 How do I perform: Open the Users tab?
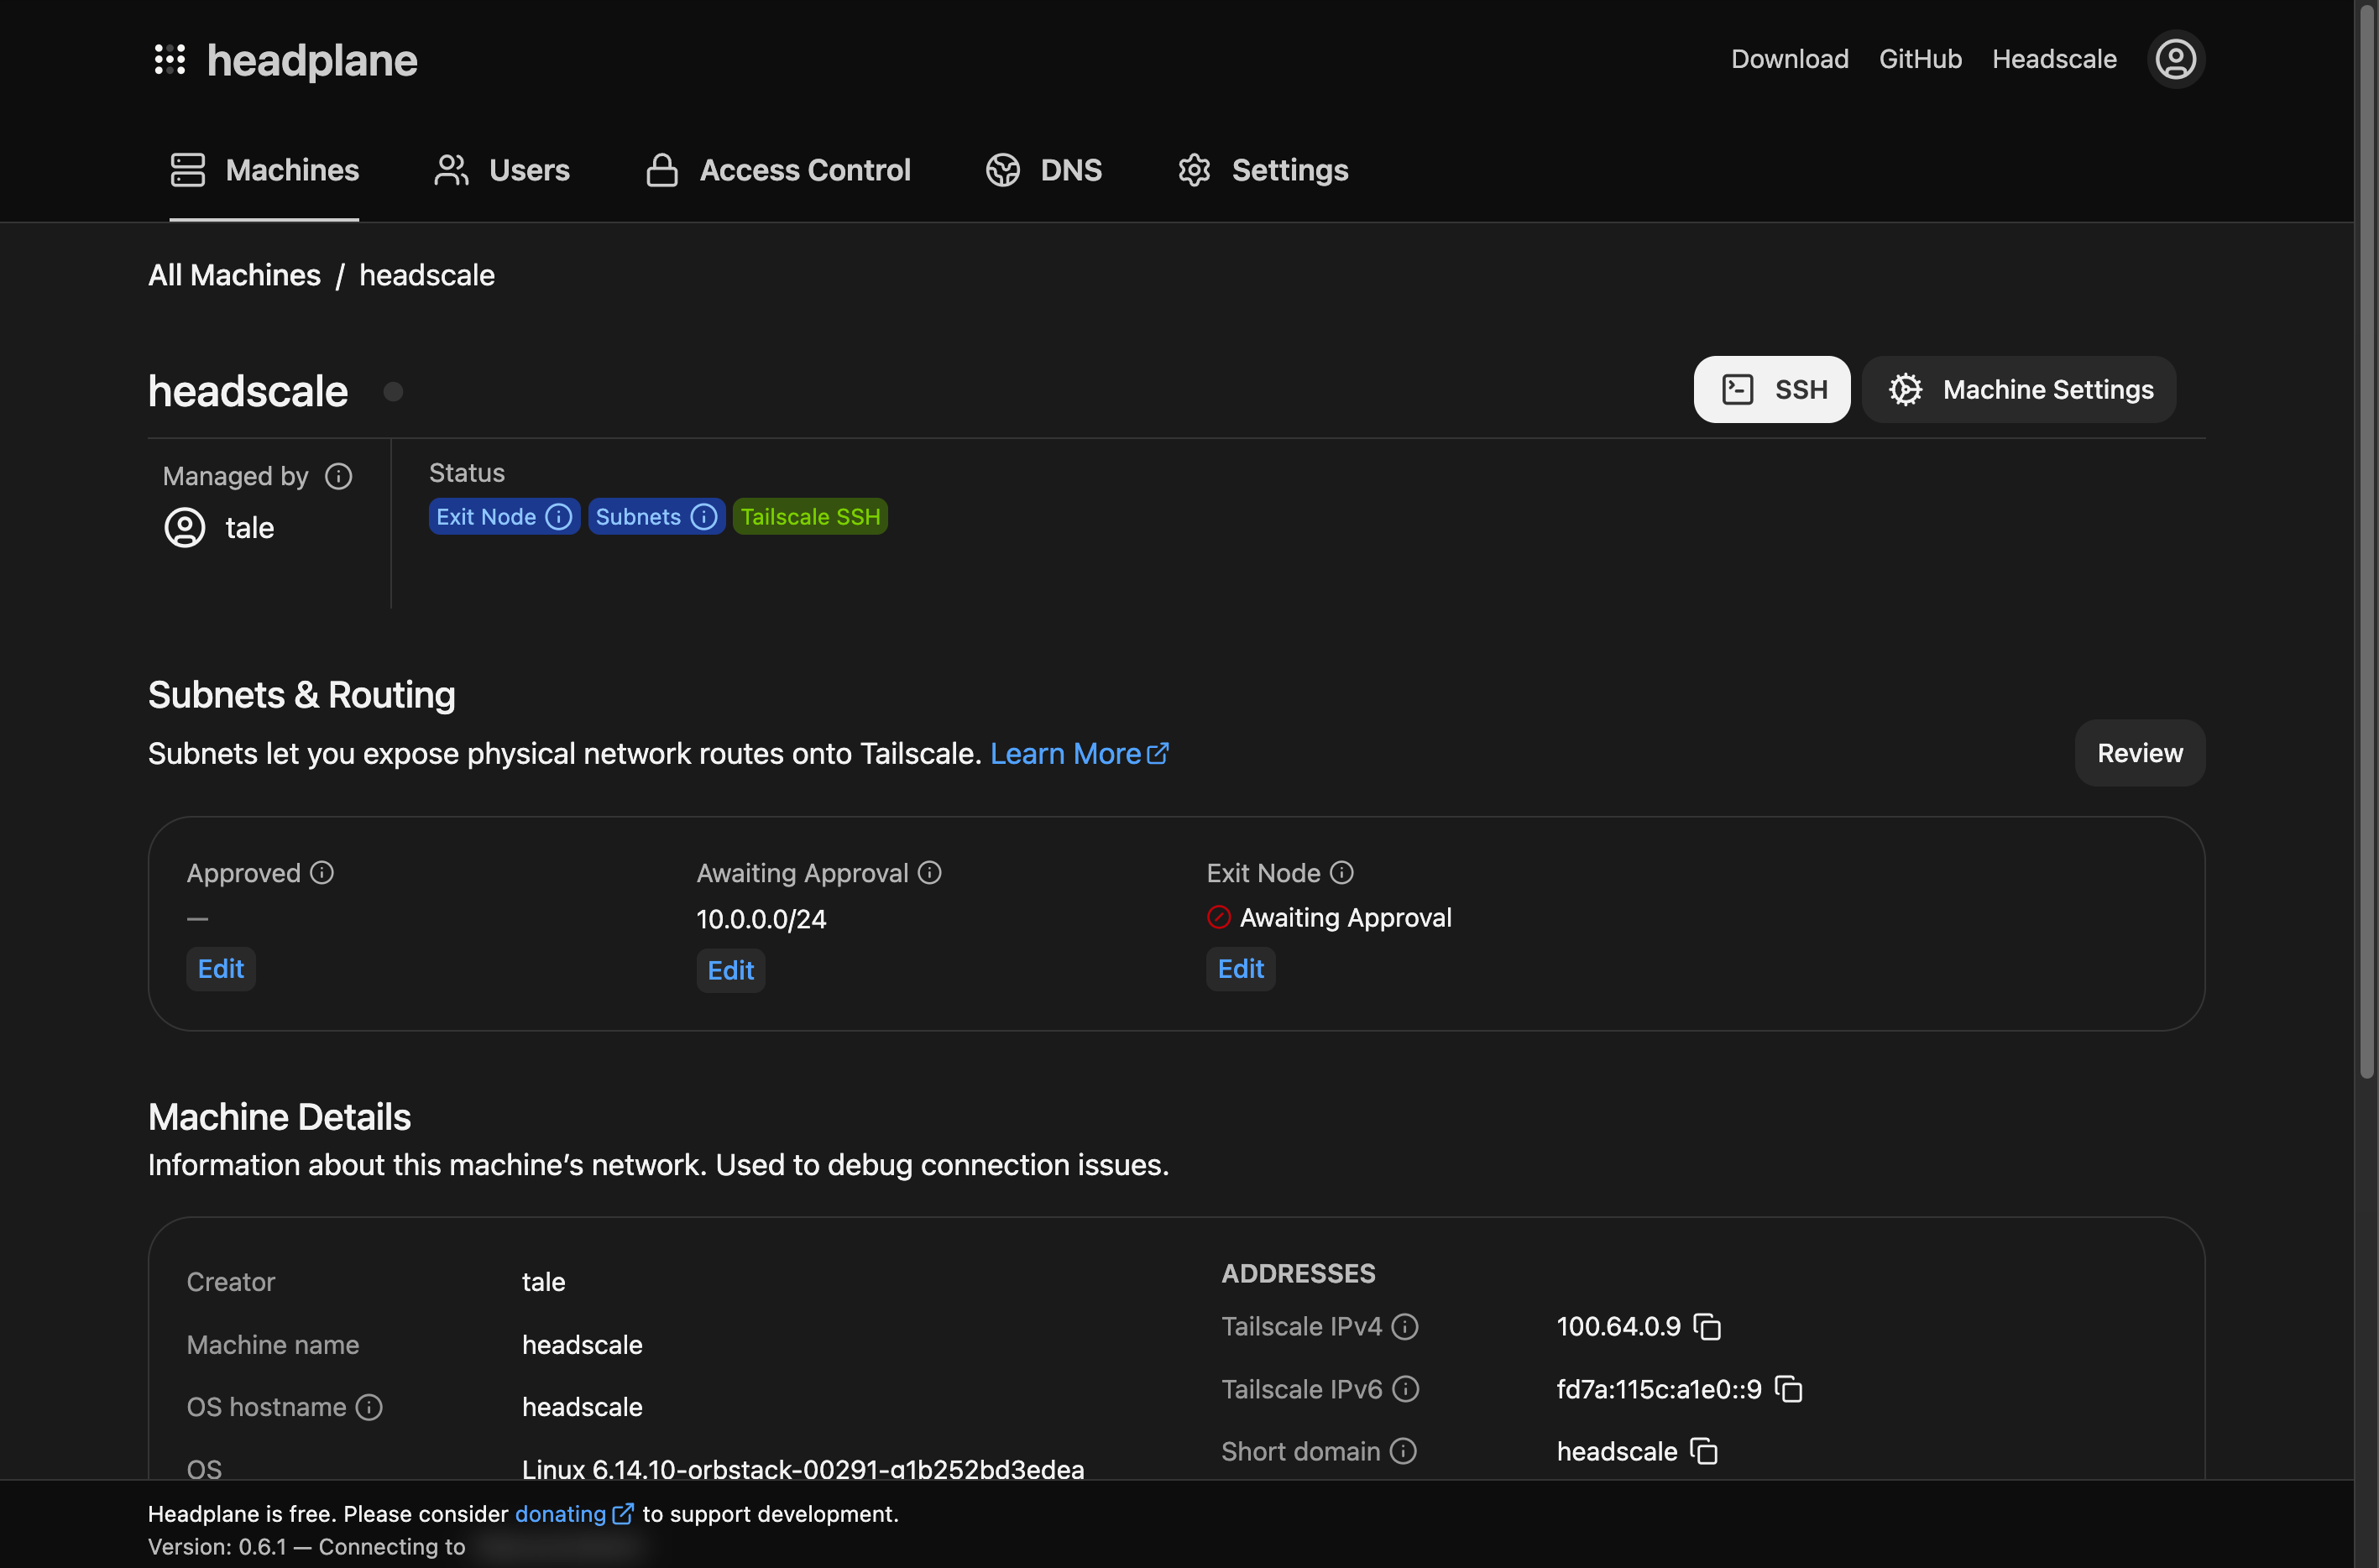[x=502, y=170]
